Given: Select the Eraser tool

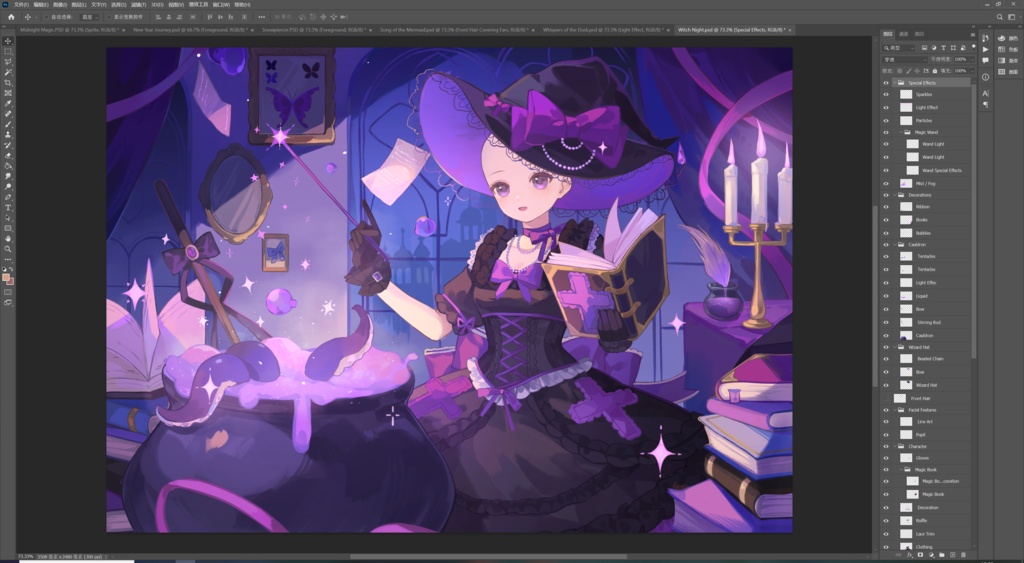Looking at the screenshot, I should tap(8, 155).
